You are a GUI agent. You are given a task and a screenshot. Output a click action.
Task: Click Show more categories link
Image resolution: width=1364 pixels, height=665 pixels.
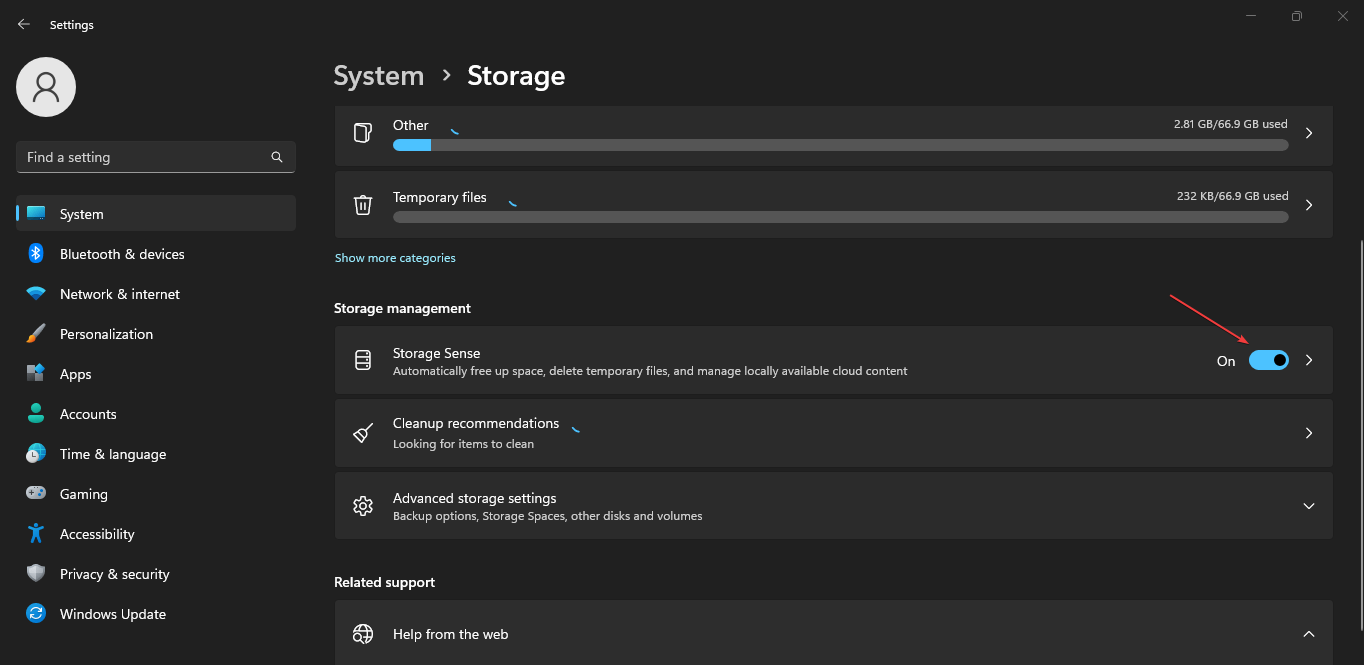pyautogui.click(x=395, y=257)
